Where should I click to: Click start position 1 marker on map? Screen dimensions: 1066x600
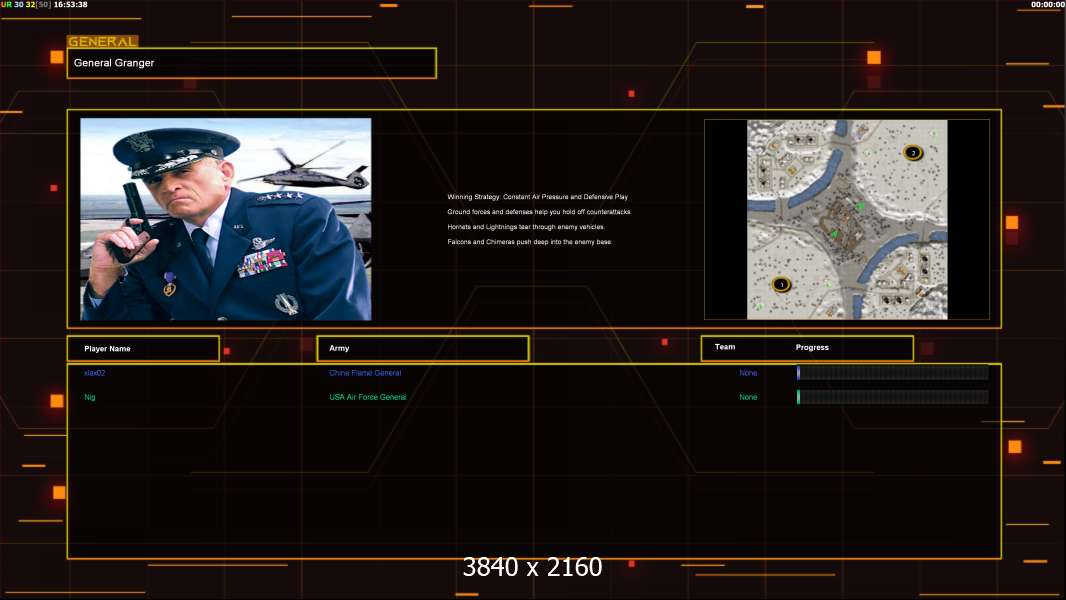[x=782, y=284]
